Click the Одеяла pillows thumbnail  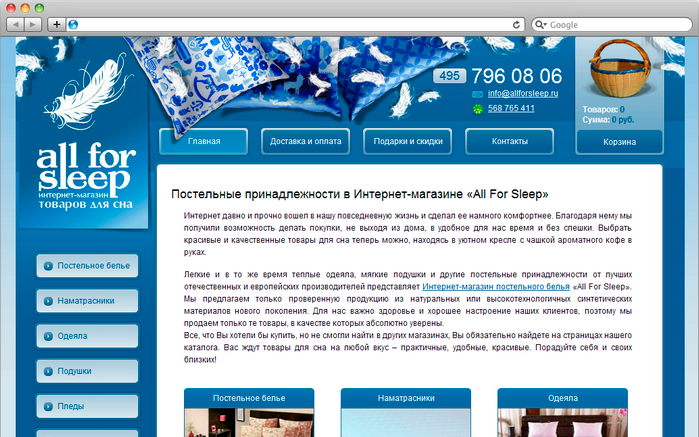[563, 423]
